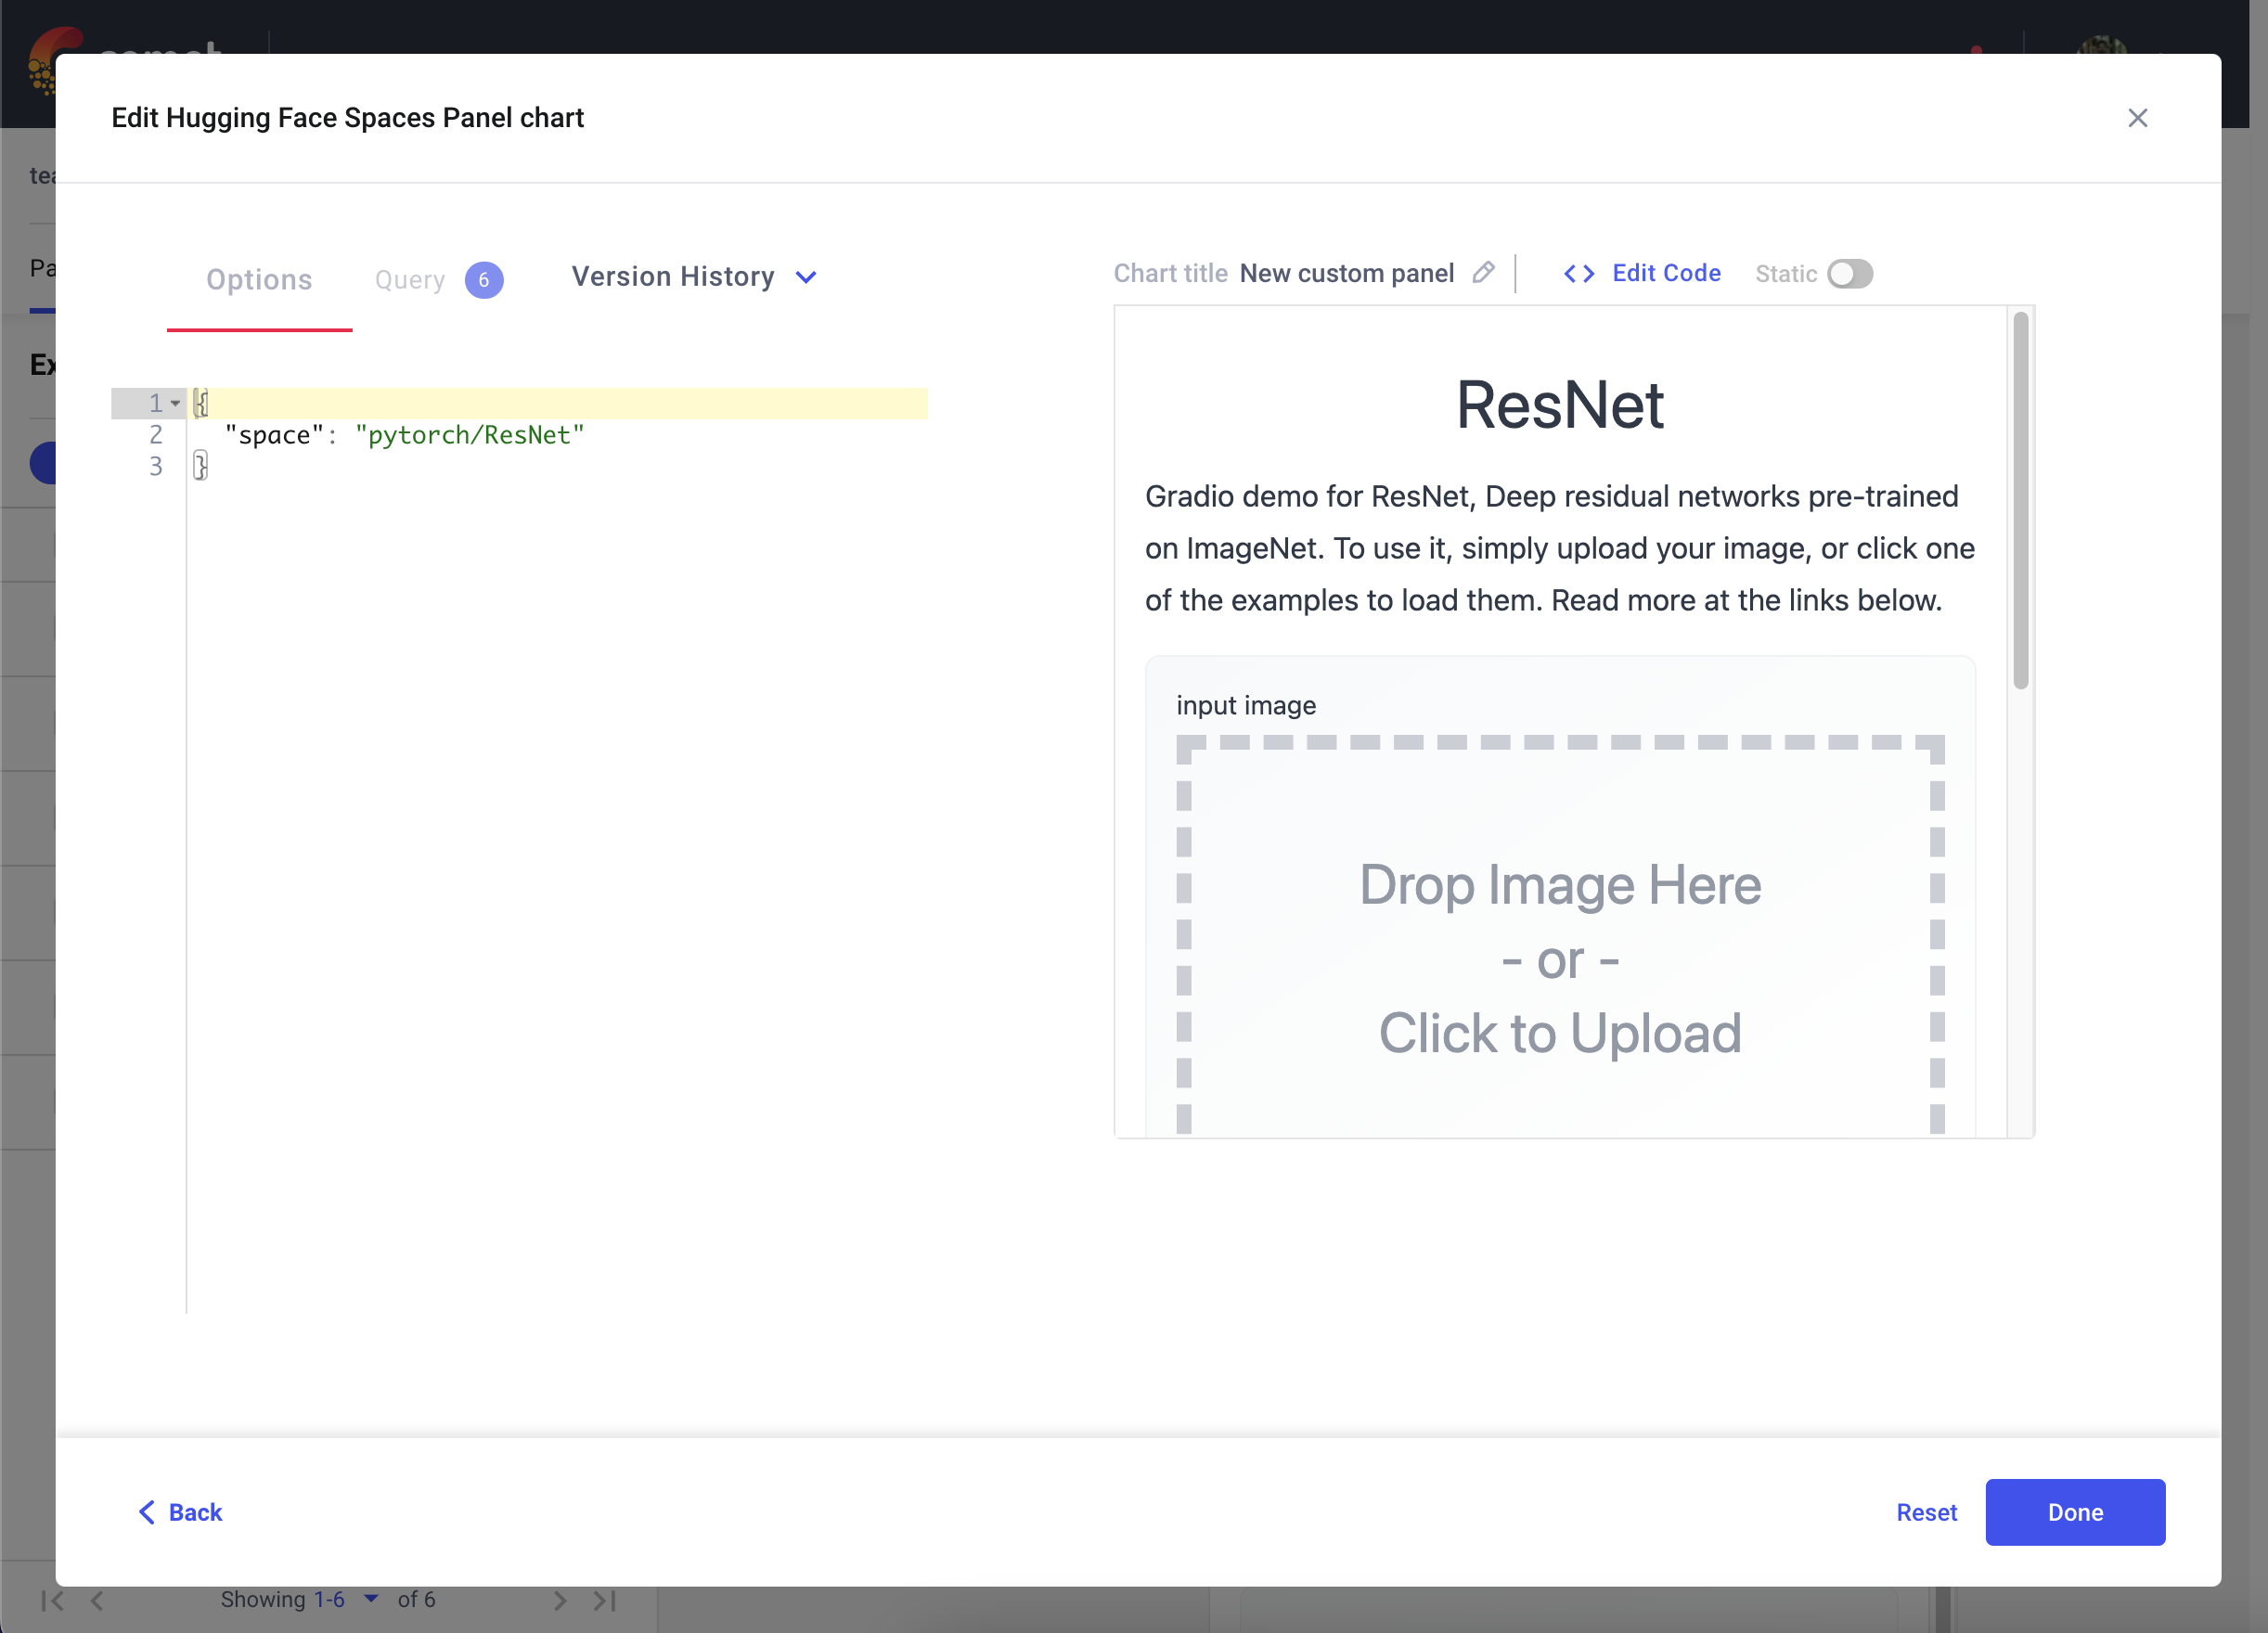The height and width of the screenshot is (1633, 2268).
Task: Jump to first page in background pagination
Action: [x=53, y=1600]
